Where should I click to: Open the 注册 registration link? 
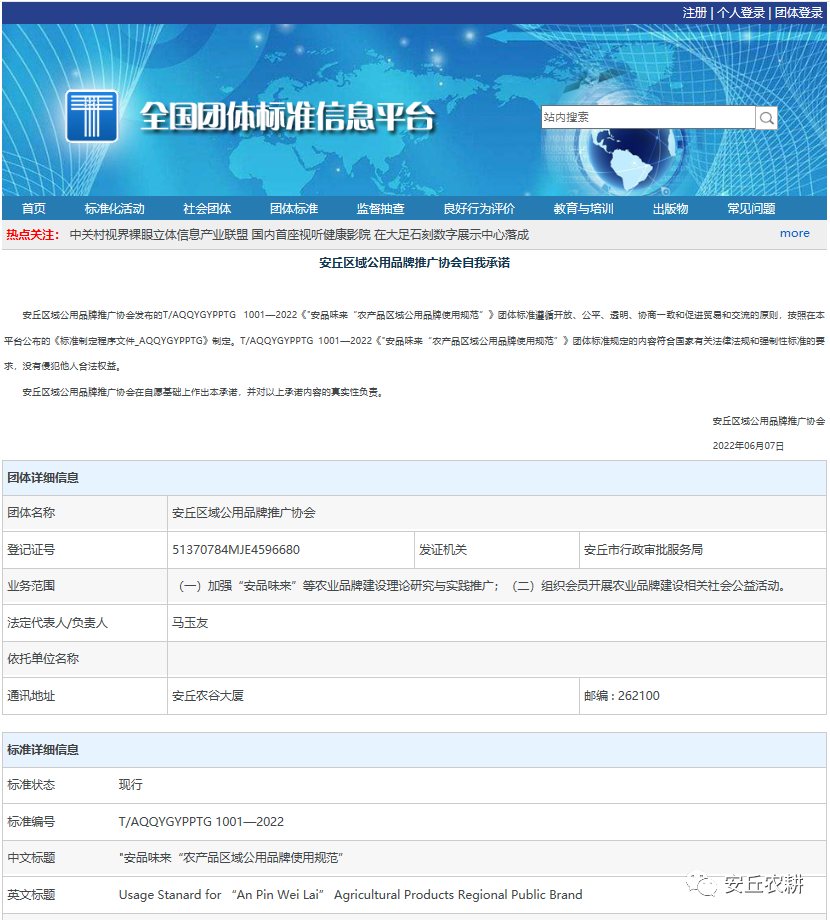695,13
